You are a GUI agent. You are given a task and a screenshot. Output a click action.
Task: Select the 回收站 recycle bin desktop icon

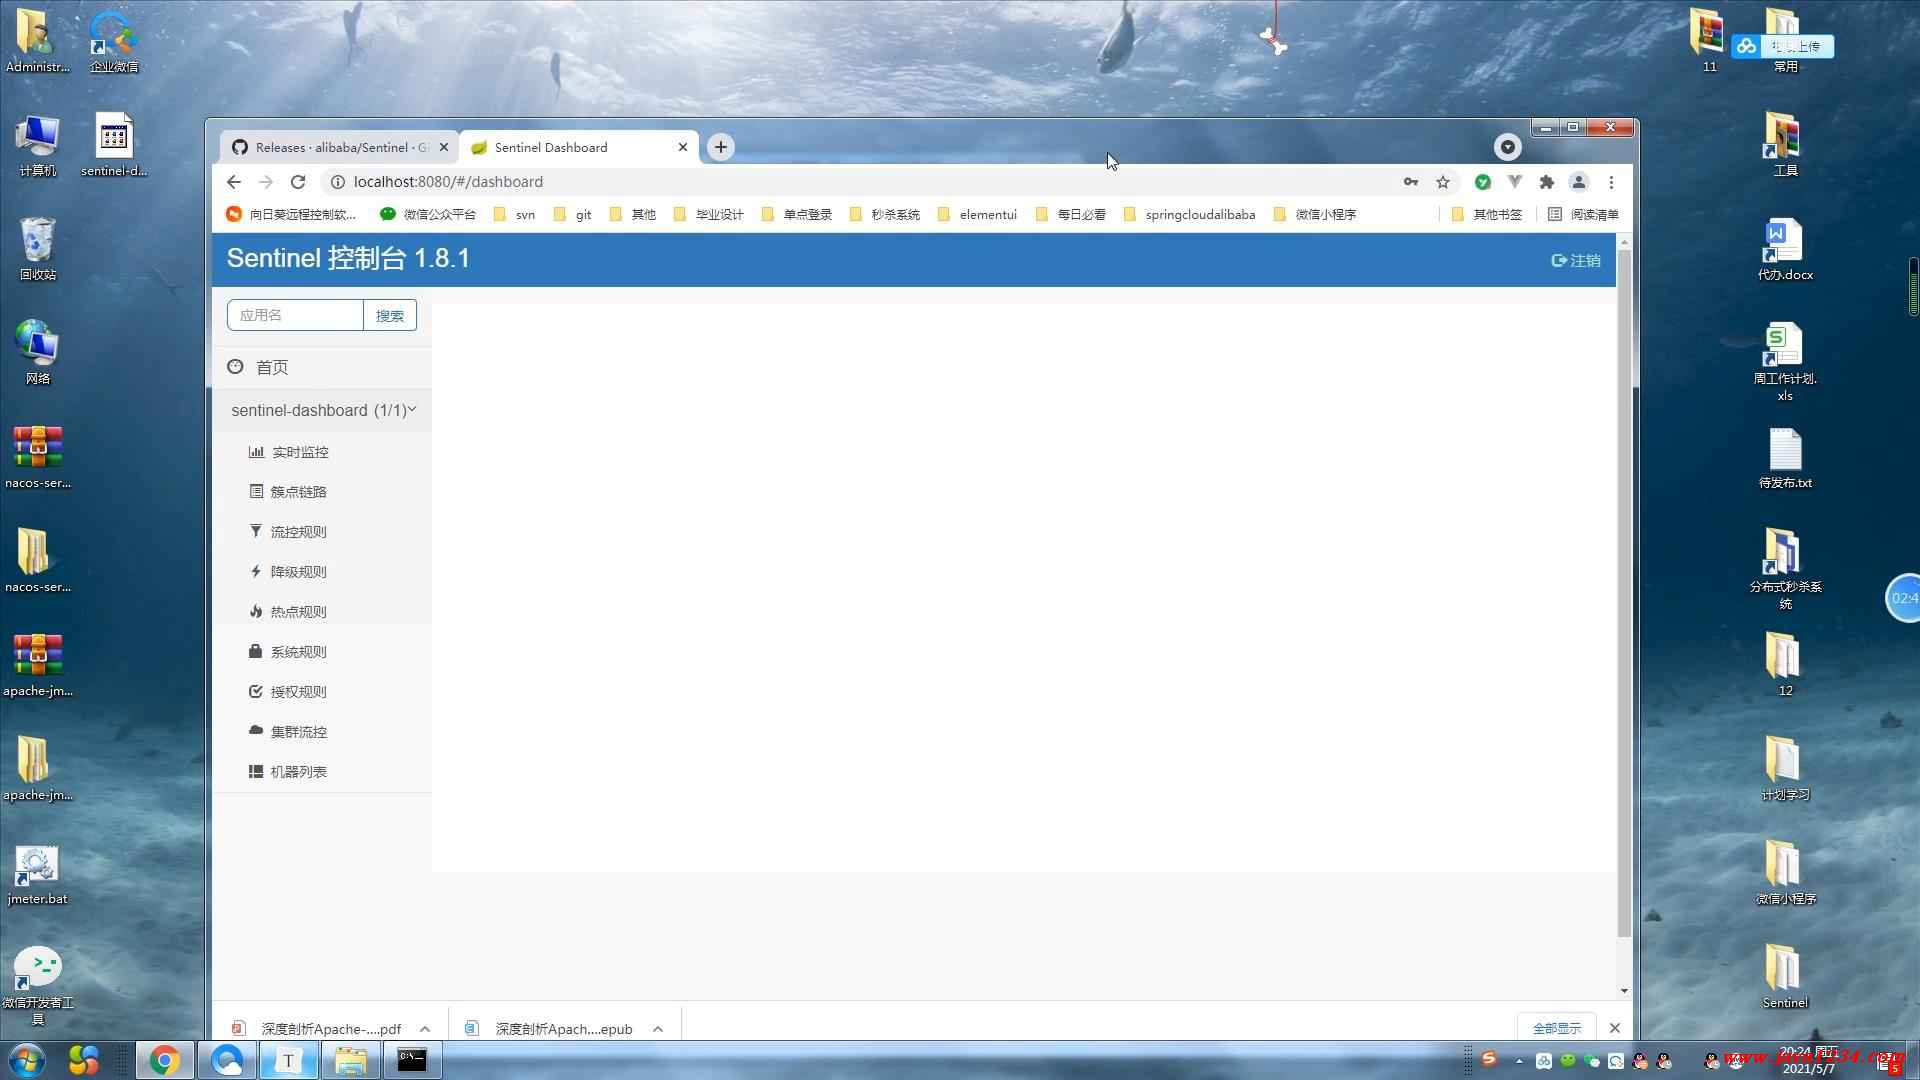pos(38,249)
